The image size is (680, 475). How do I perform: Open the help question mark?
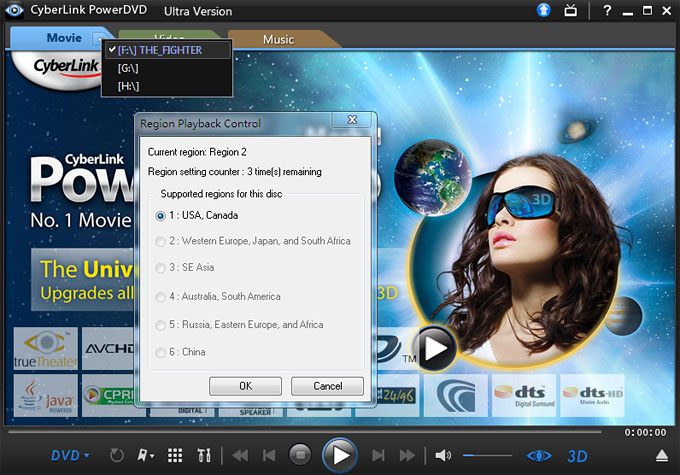(607, 10)
